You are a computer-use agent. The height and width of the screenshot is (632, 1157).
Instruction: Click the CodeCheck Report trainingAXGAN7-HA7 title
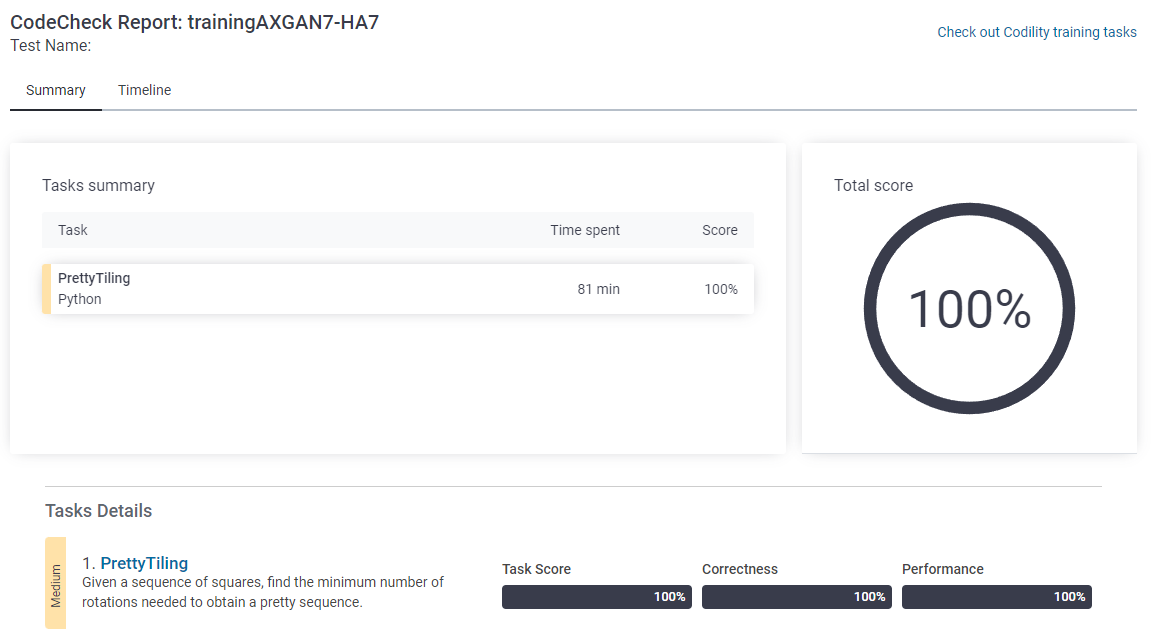[x=195, y=22]
